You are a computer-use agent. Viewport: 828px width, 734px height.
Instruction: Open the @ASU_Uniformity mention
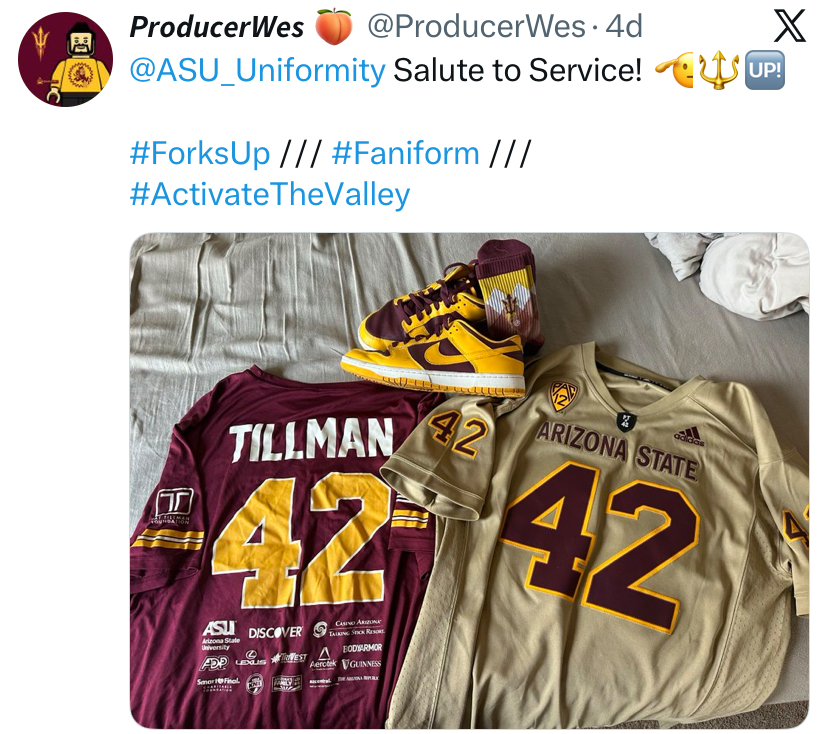coord(258,71)
